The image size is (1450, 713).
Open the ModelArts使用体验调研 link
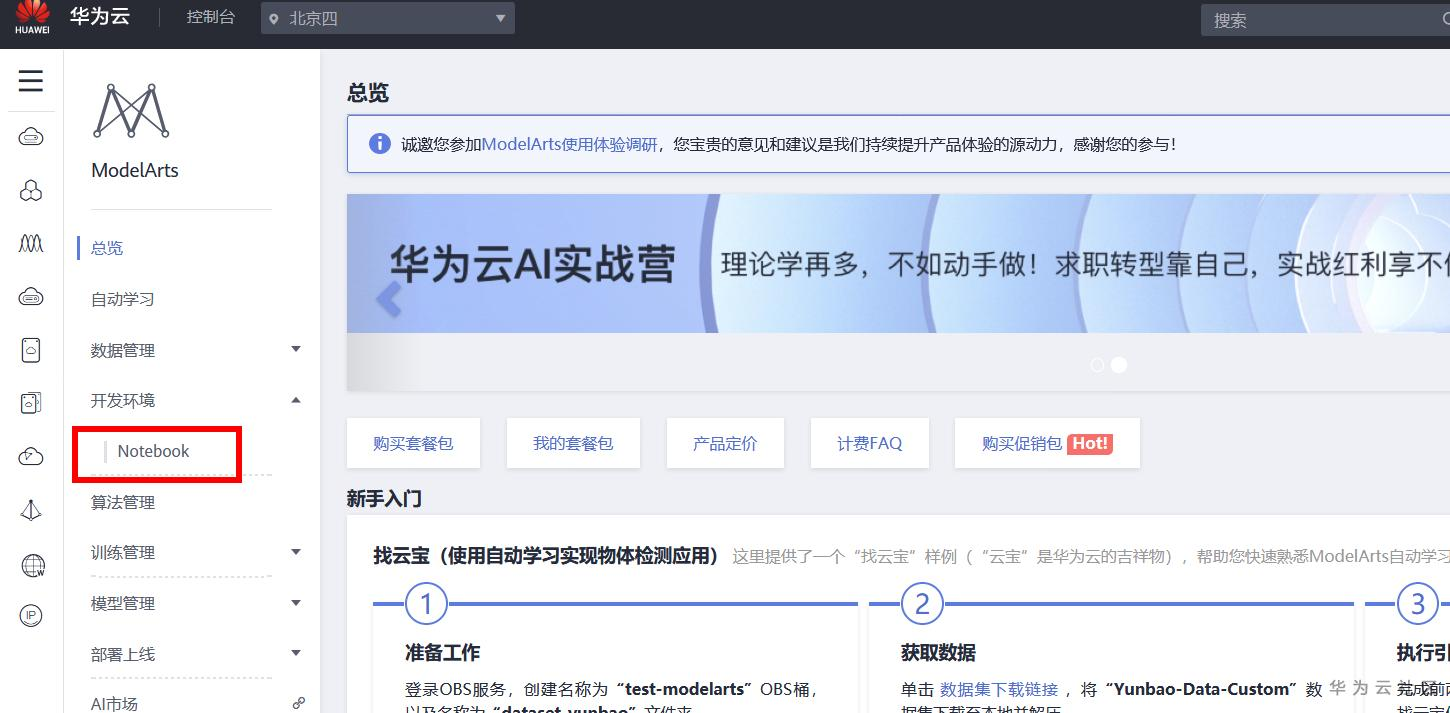coord(569,144)
